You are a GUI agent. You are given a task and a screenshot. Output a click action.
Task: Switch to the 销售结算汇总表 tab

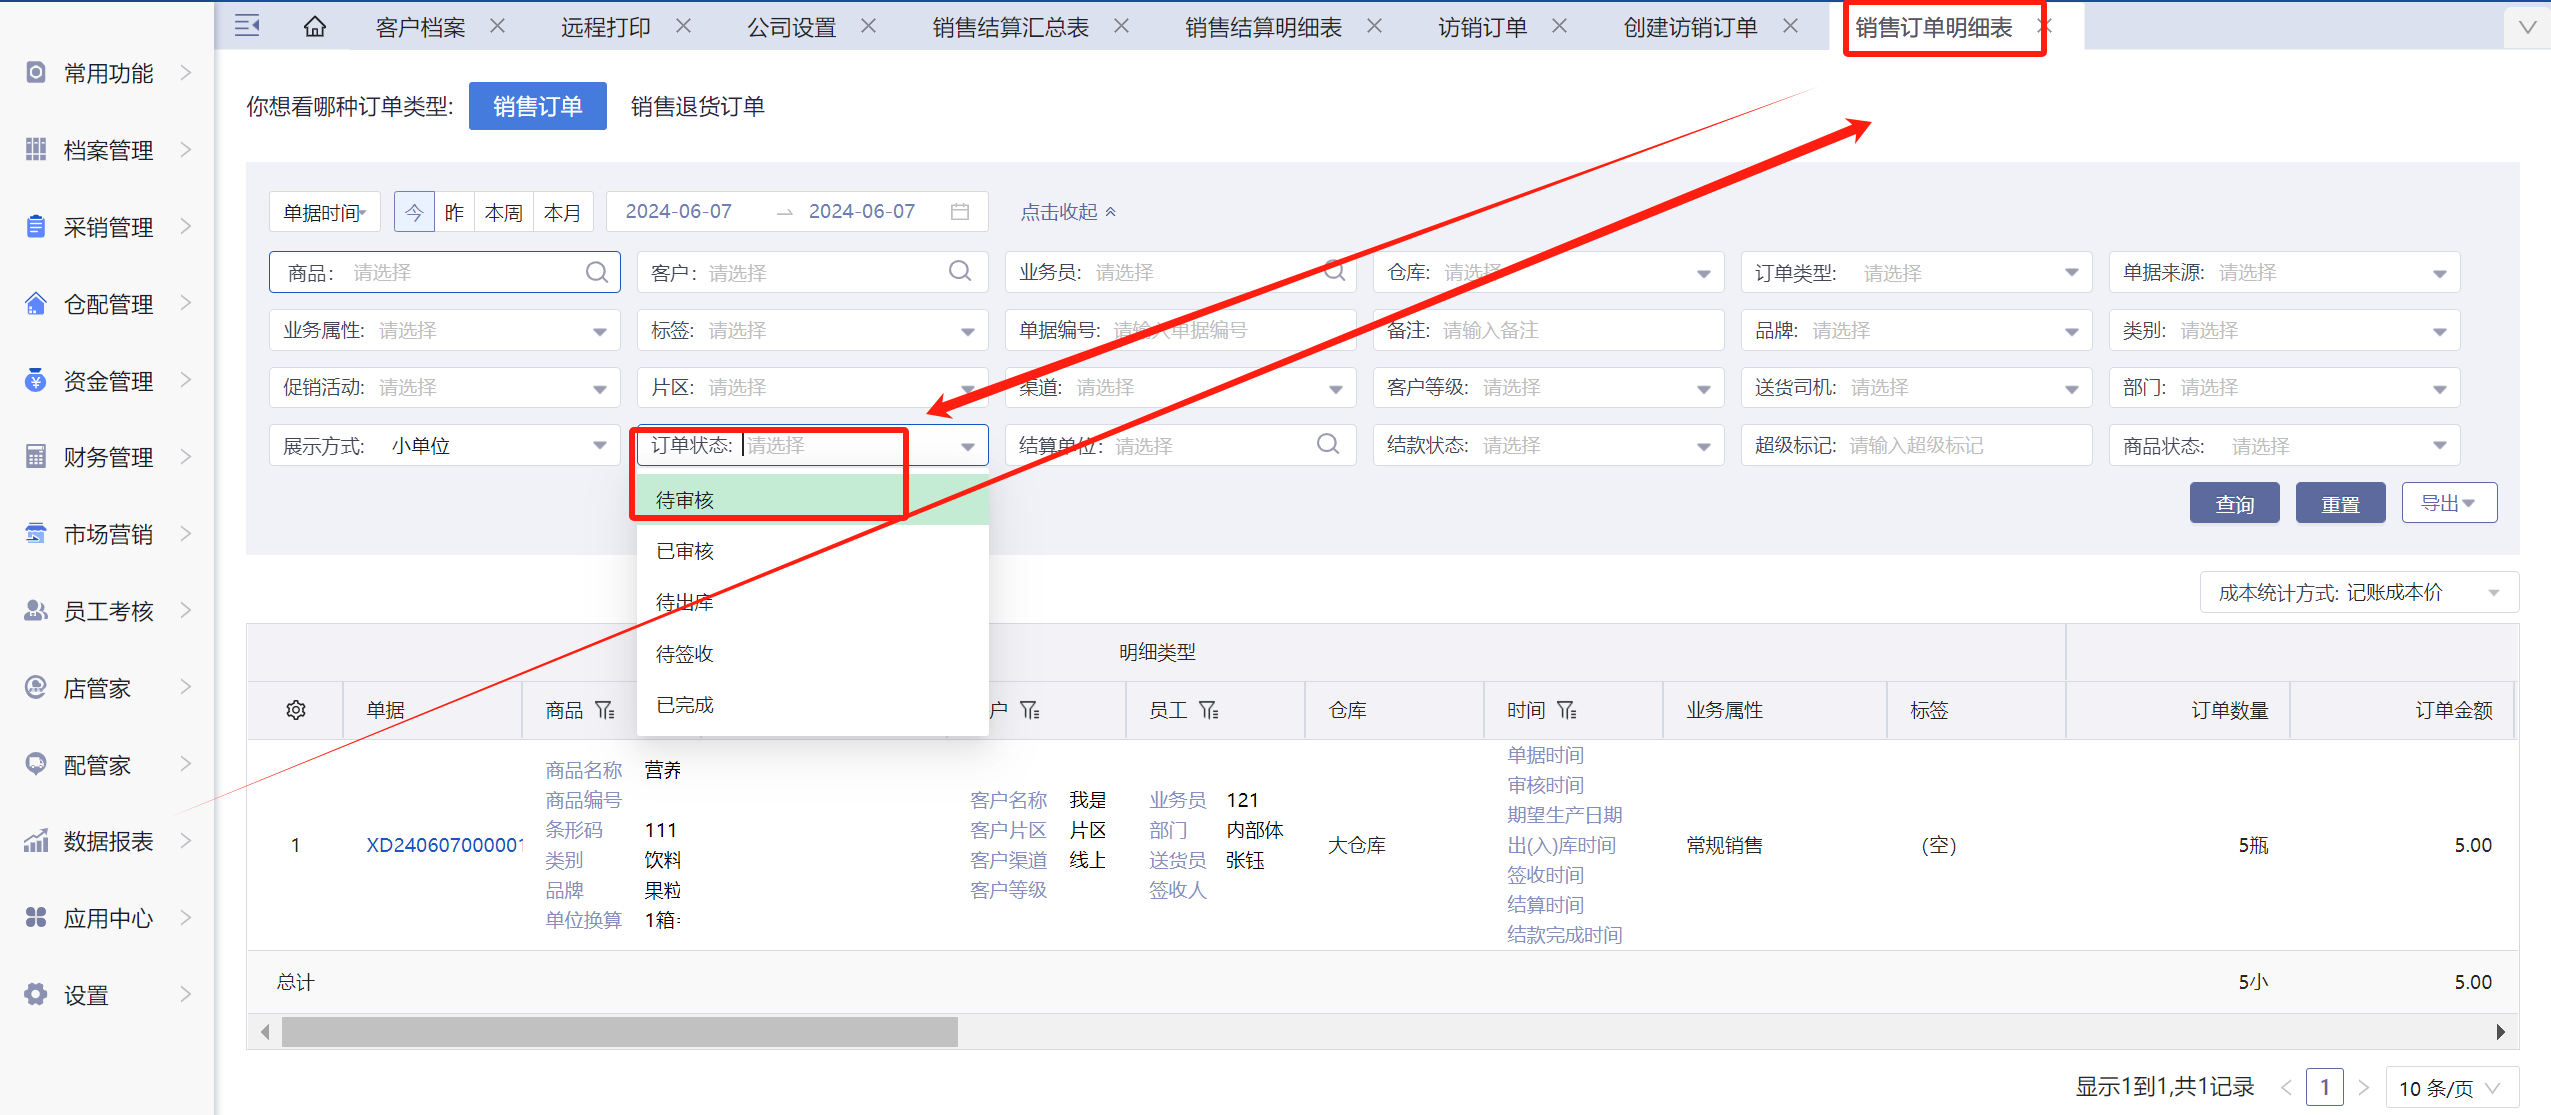coord(1011,27)
